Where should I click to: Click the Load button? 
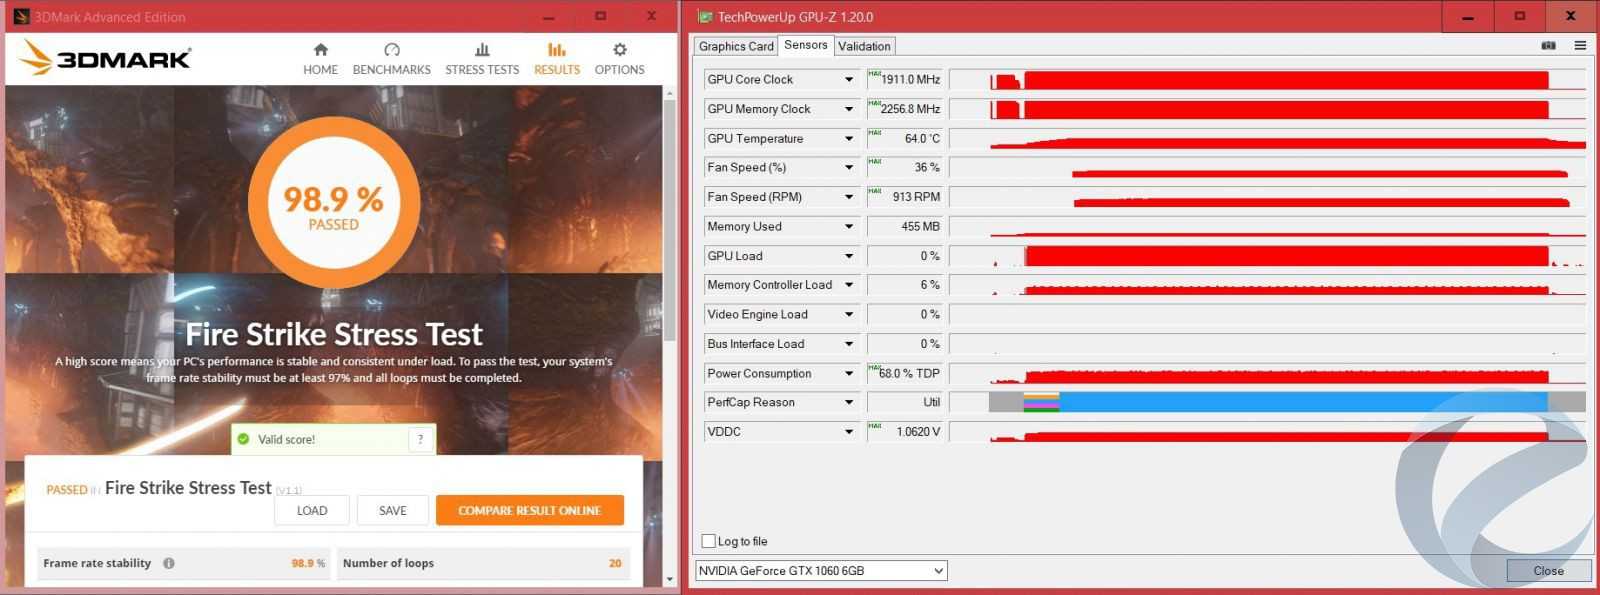coord(312,510)
